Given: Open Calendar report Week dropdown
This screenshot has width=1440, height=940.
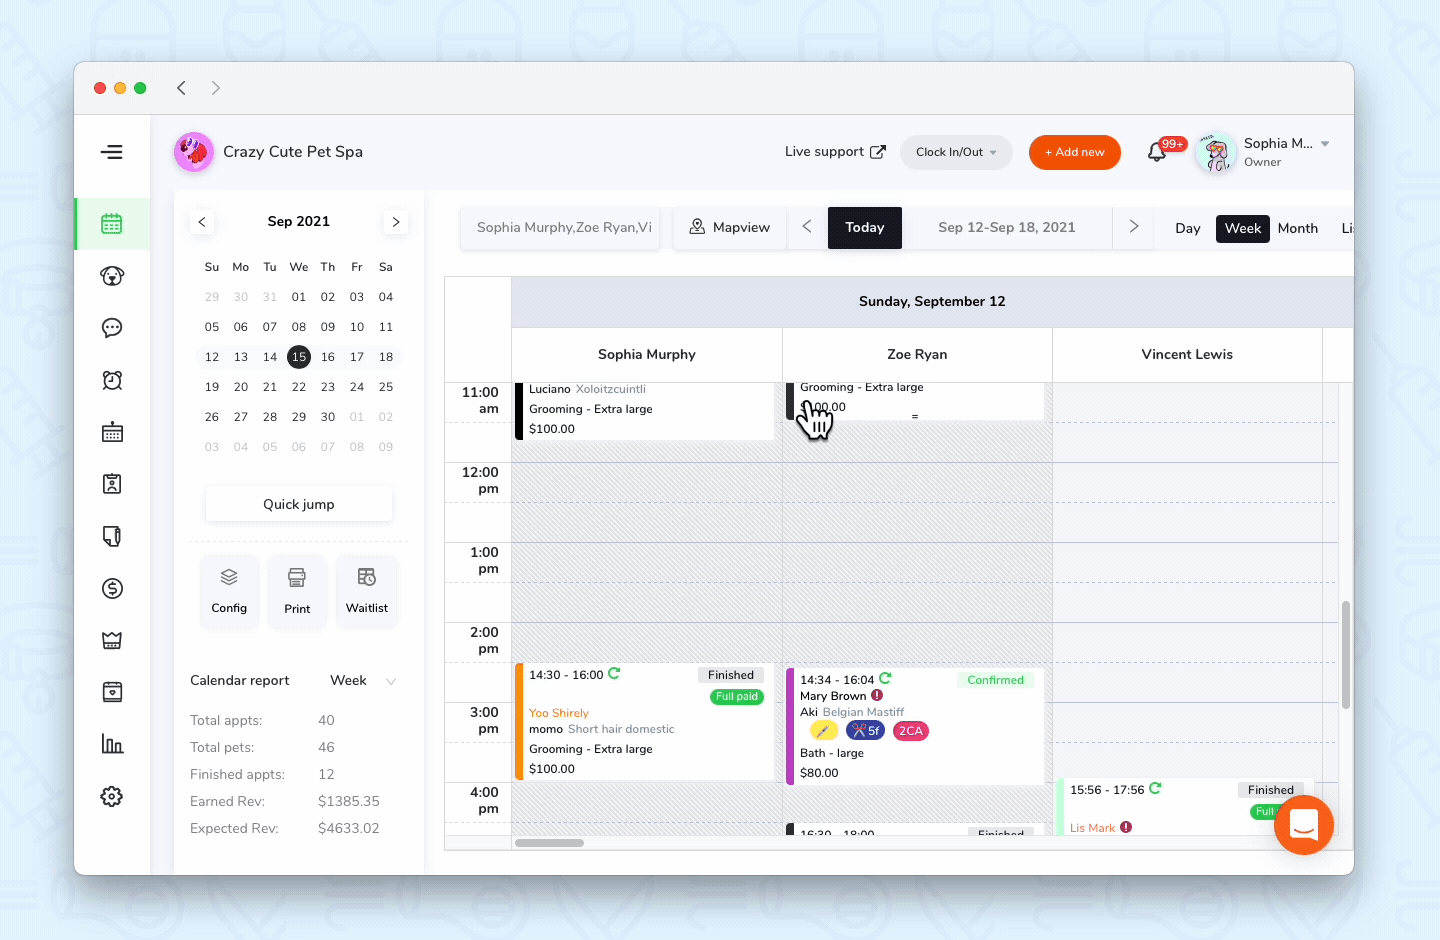Looking at the screenshot, I should pos(363,680).
